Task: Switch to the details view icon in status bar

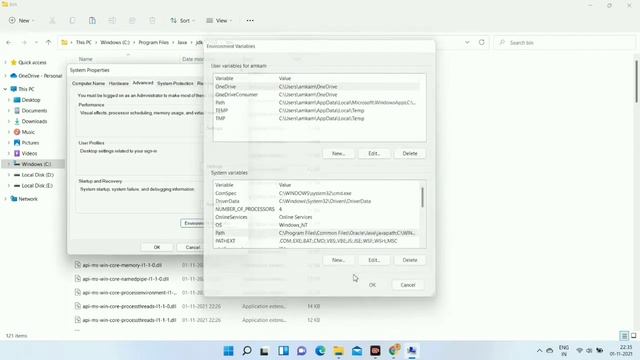Action: [x=624, y=336]
